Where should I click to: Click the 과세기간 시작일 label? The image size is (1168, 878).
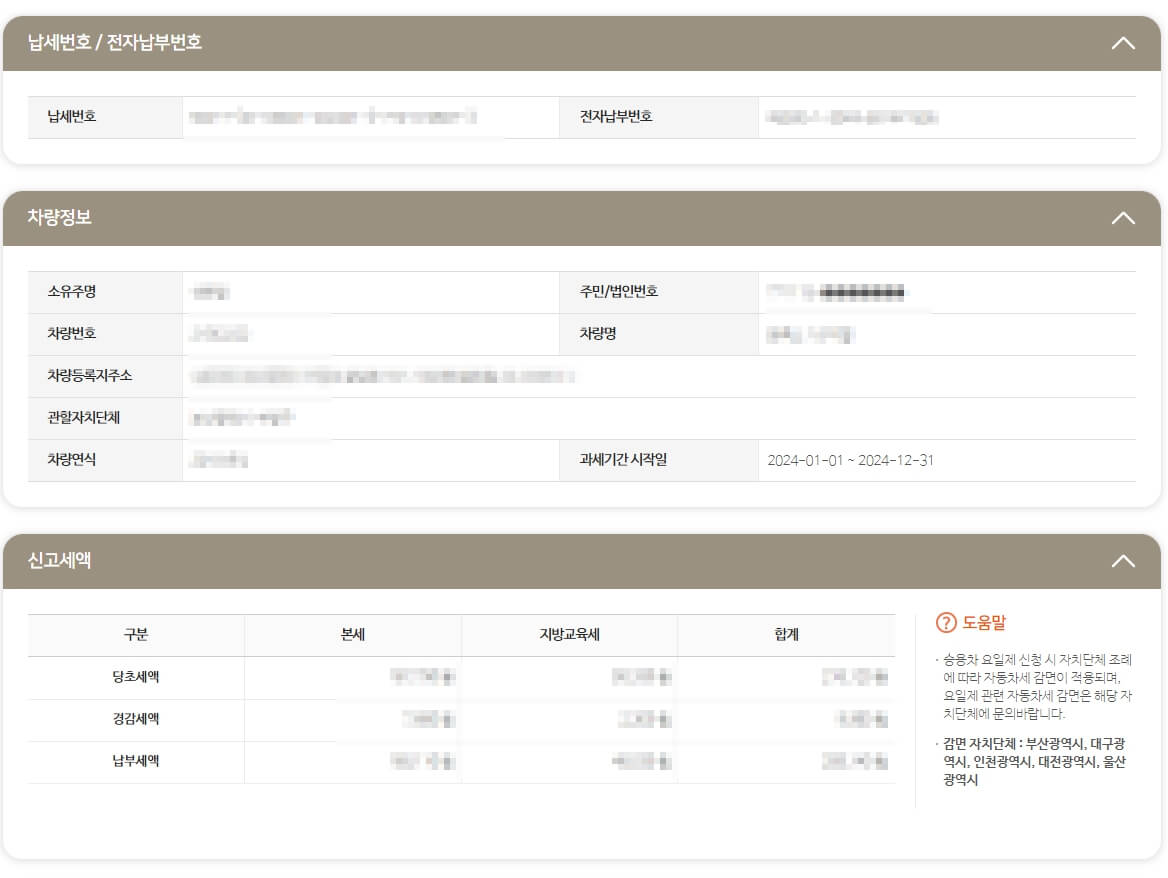623,459
